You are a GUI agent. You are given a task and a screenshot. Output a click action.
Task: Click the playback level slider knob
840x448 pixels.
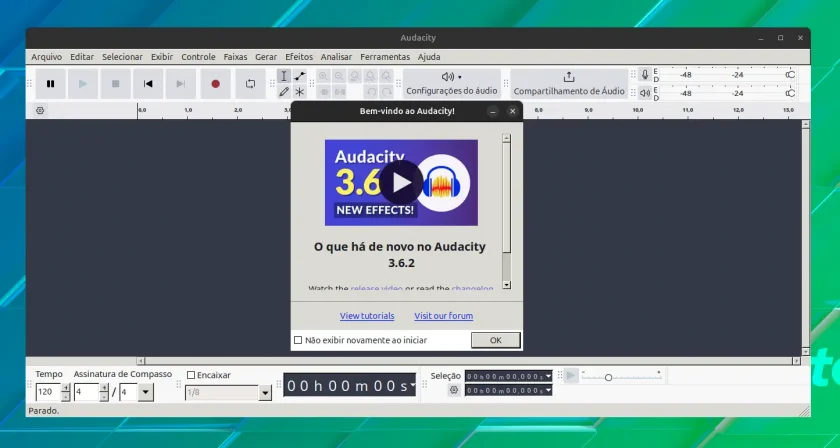pos(790,93)
